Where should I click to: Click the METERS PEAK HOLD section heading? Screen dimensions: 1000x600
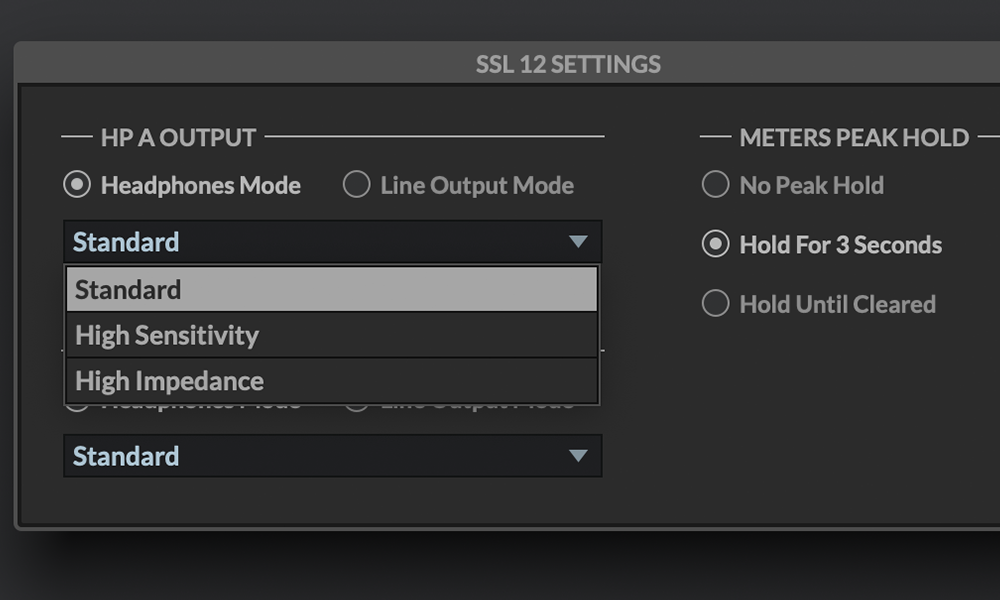[x=854, y=137]
